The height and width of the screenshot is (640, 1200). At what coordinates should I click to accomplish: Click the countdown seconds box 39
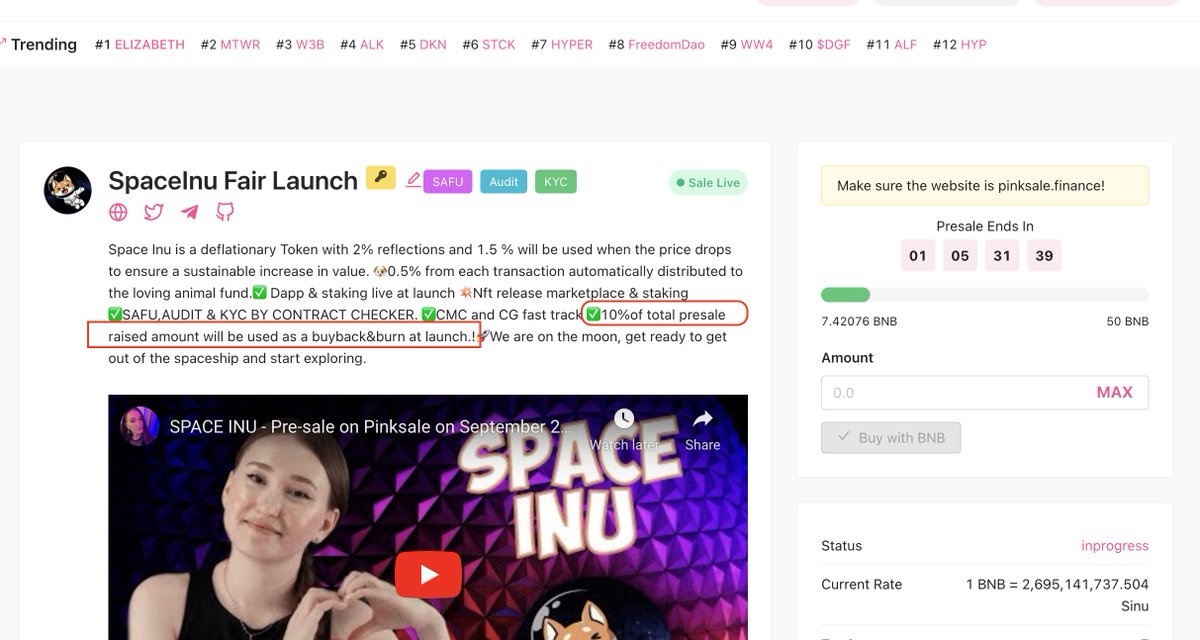1044,256
